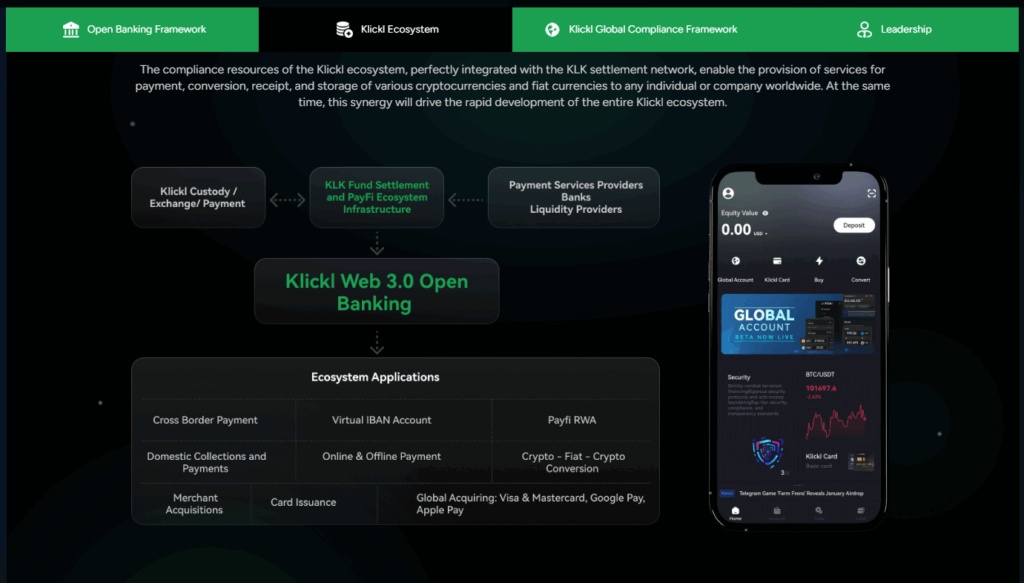Click the security shield graphic

[x=767, y=452]
